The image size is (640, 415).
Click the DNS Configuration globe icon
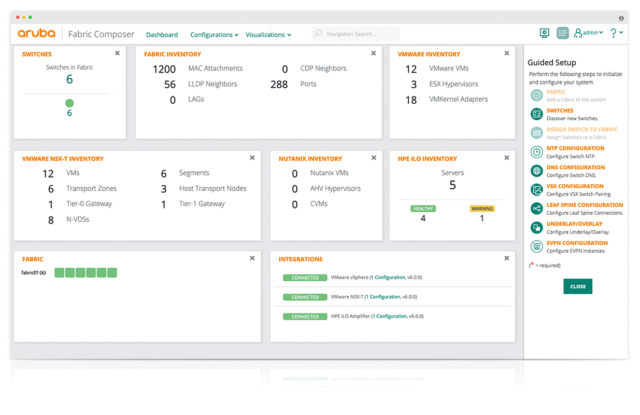[537, 171]
